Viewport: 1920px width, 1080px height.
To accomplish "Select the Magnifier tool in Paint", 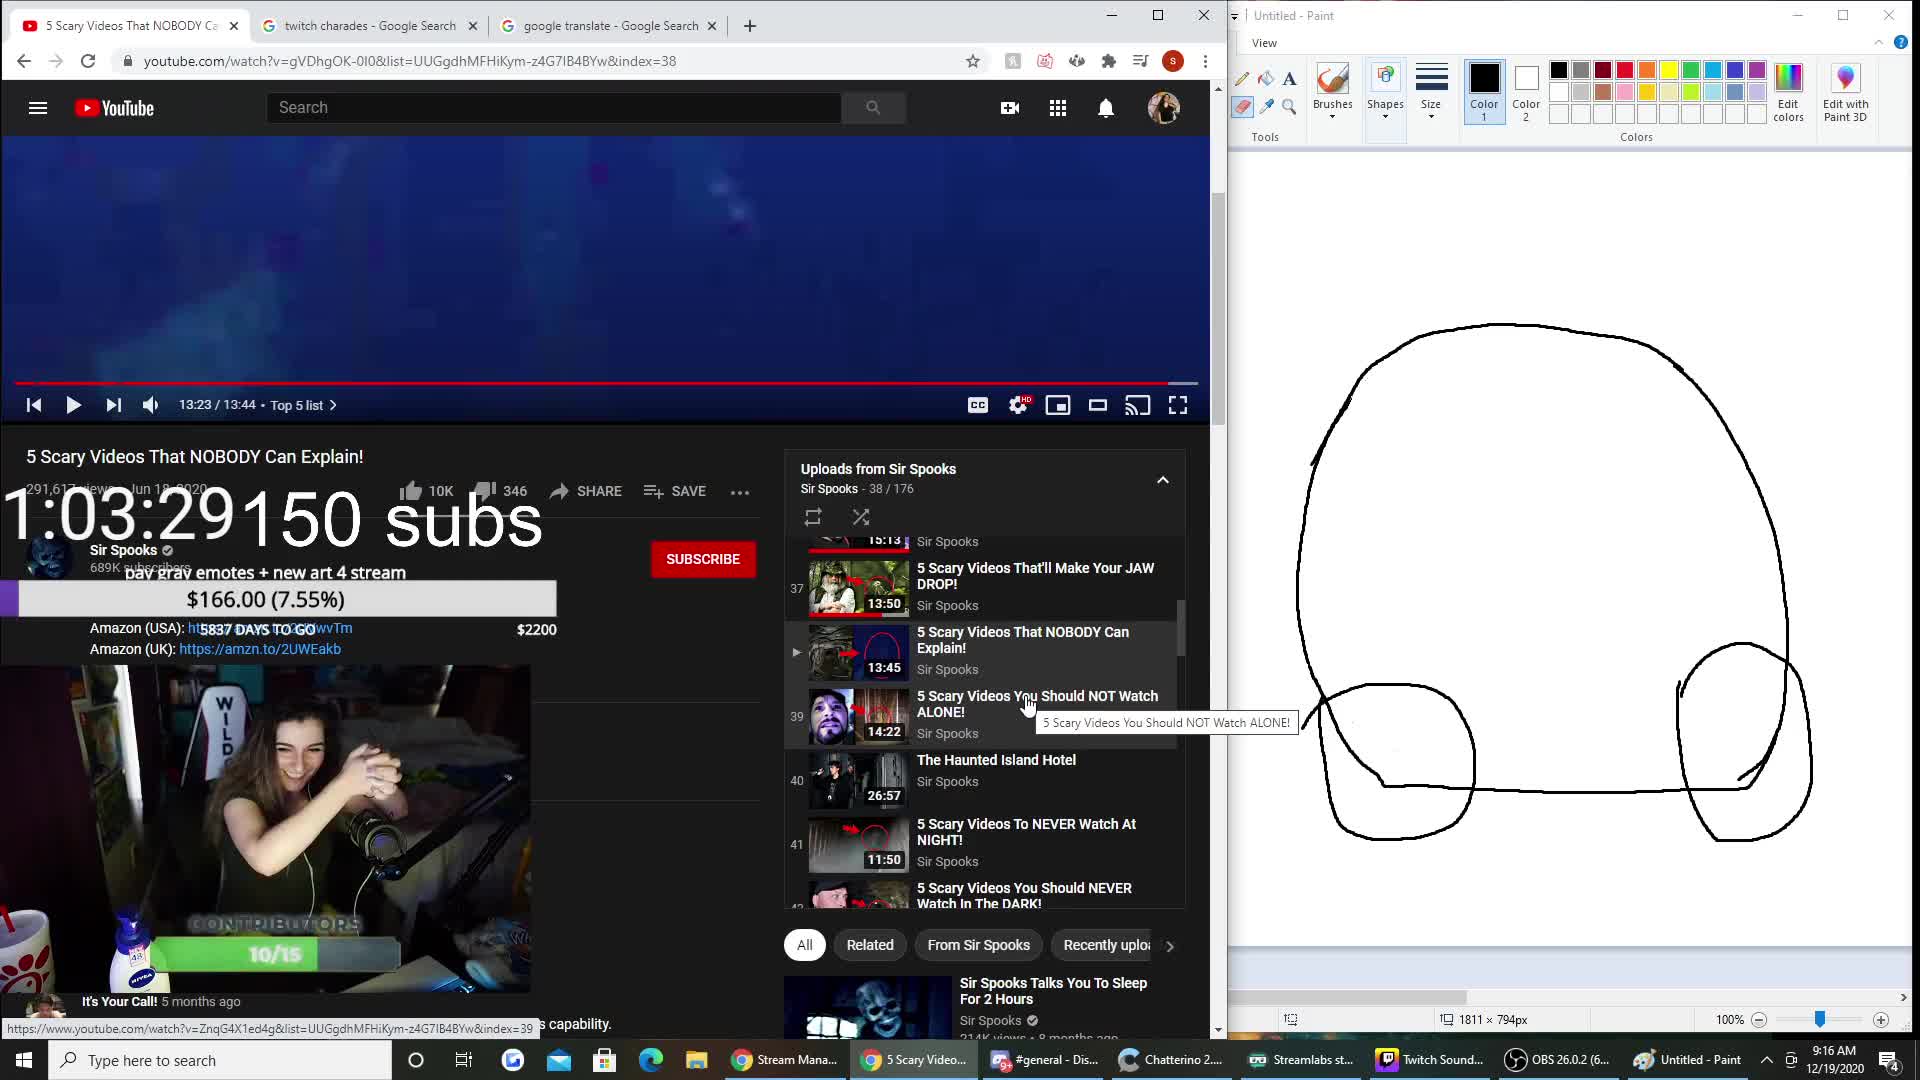I will coord(1289,107).
